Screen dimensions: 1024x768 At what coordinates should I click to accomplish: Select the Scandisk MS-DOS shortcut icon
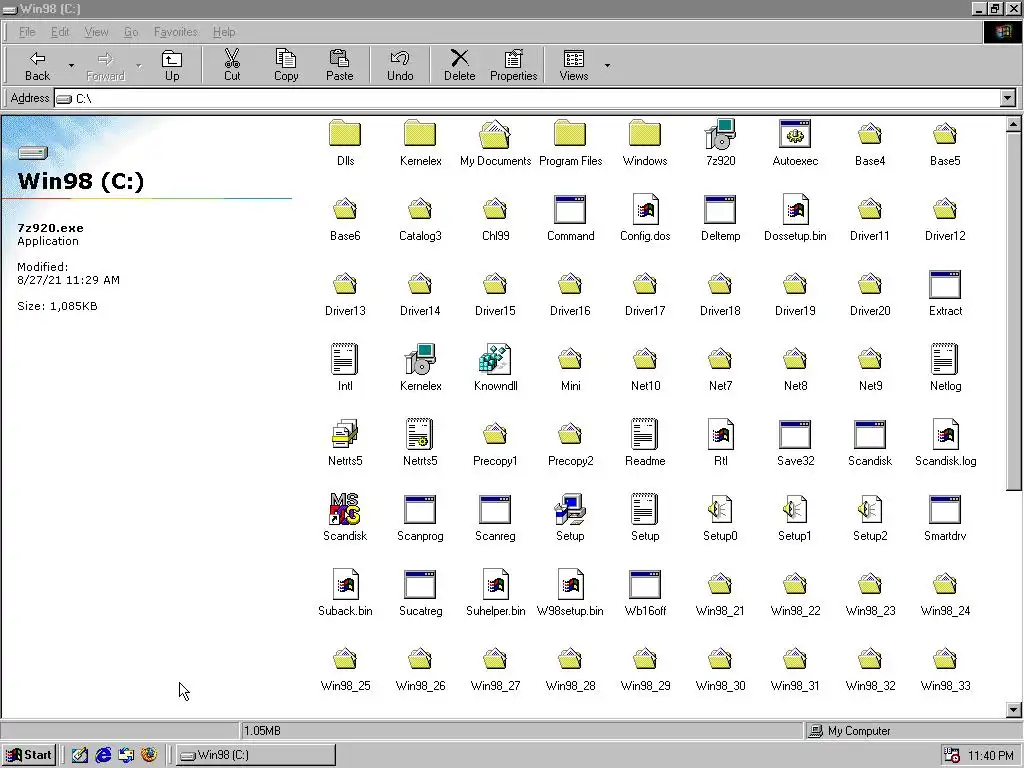pyautogui.click(x=345, y=509)
